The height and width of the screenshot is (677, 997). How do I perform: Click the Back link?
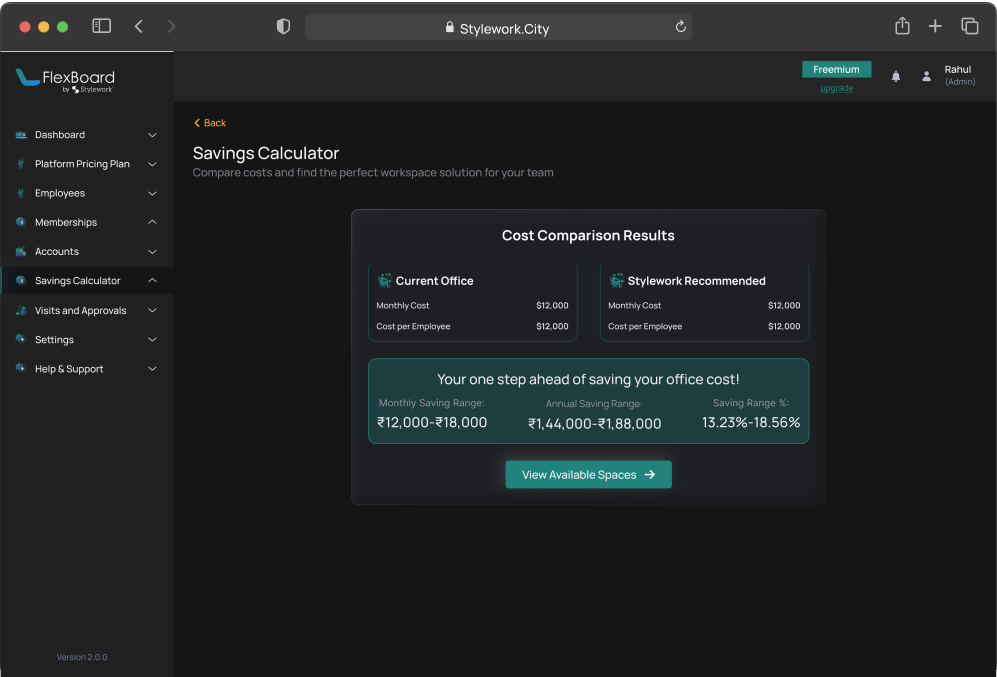210,123
